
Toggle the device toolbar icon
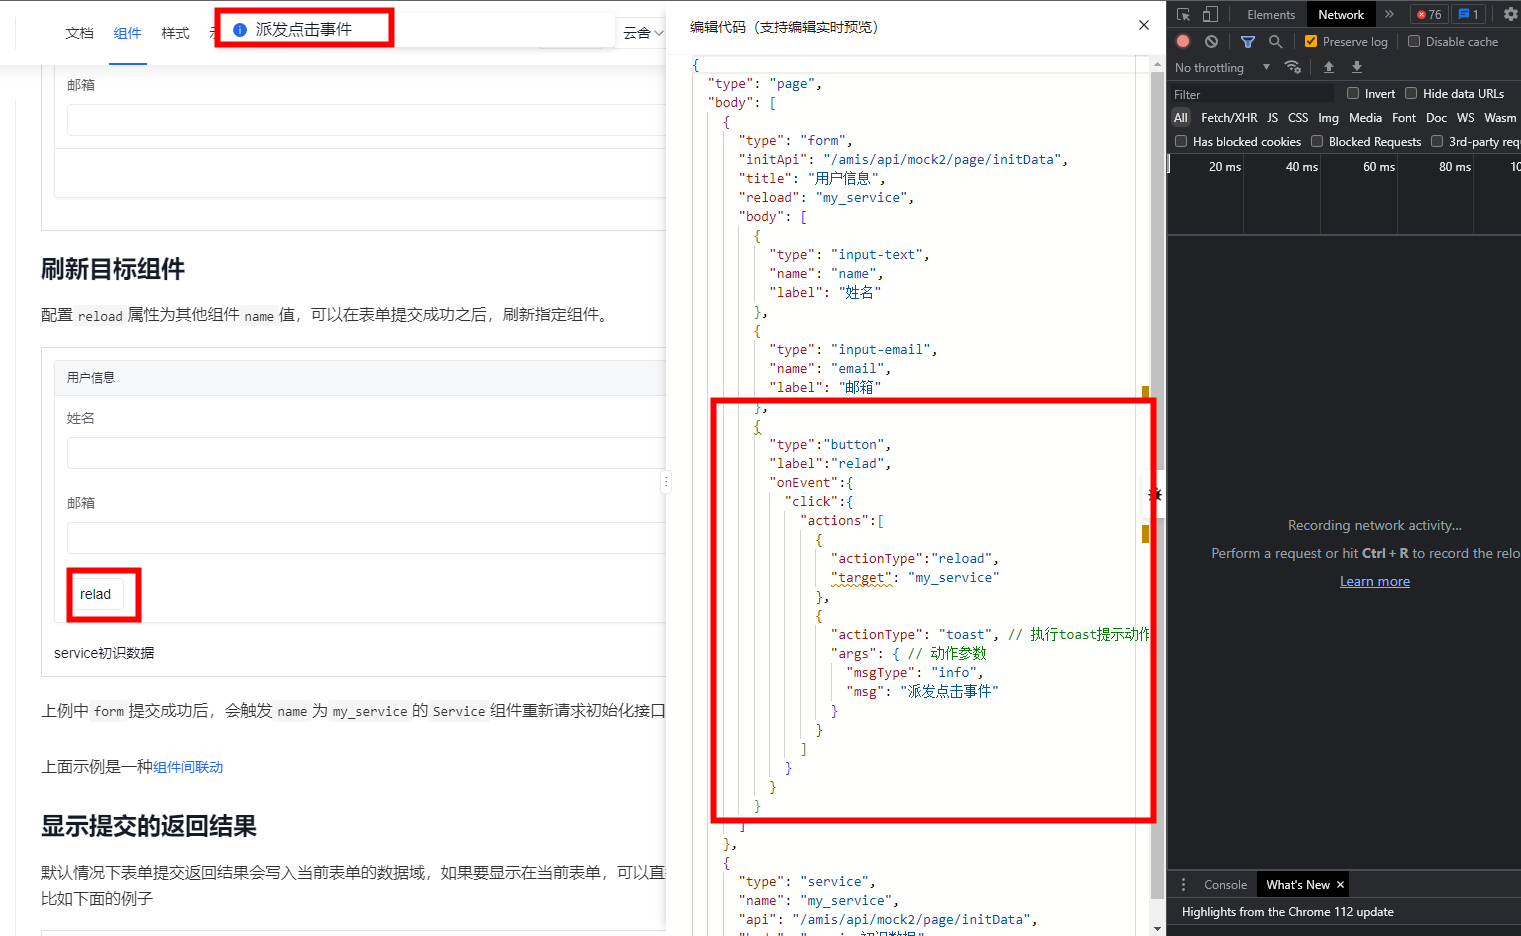[1210, 14]
